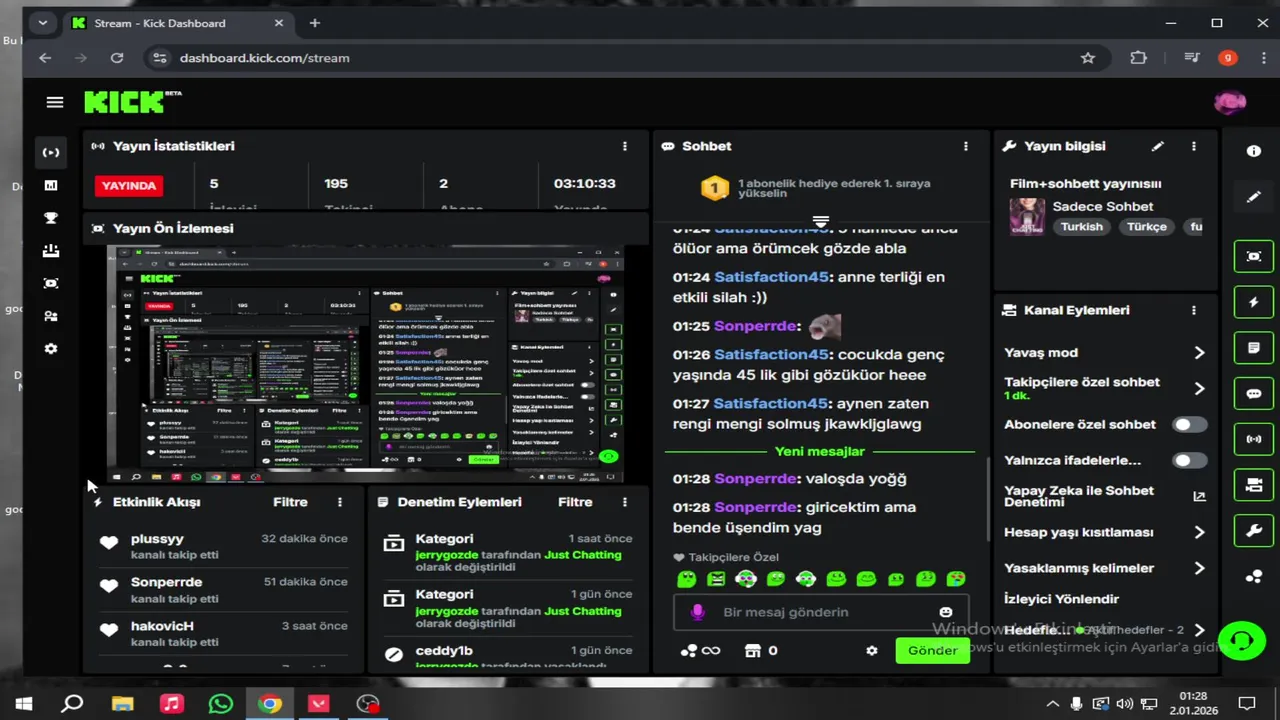Click the first green emote under Takipçilere Özel

tap(686, 579)
